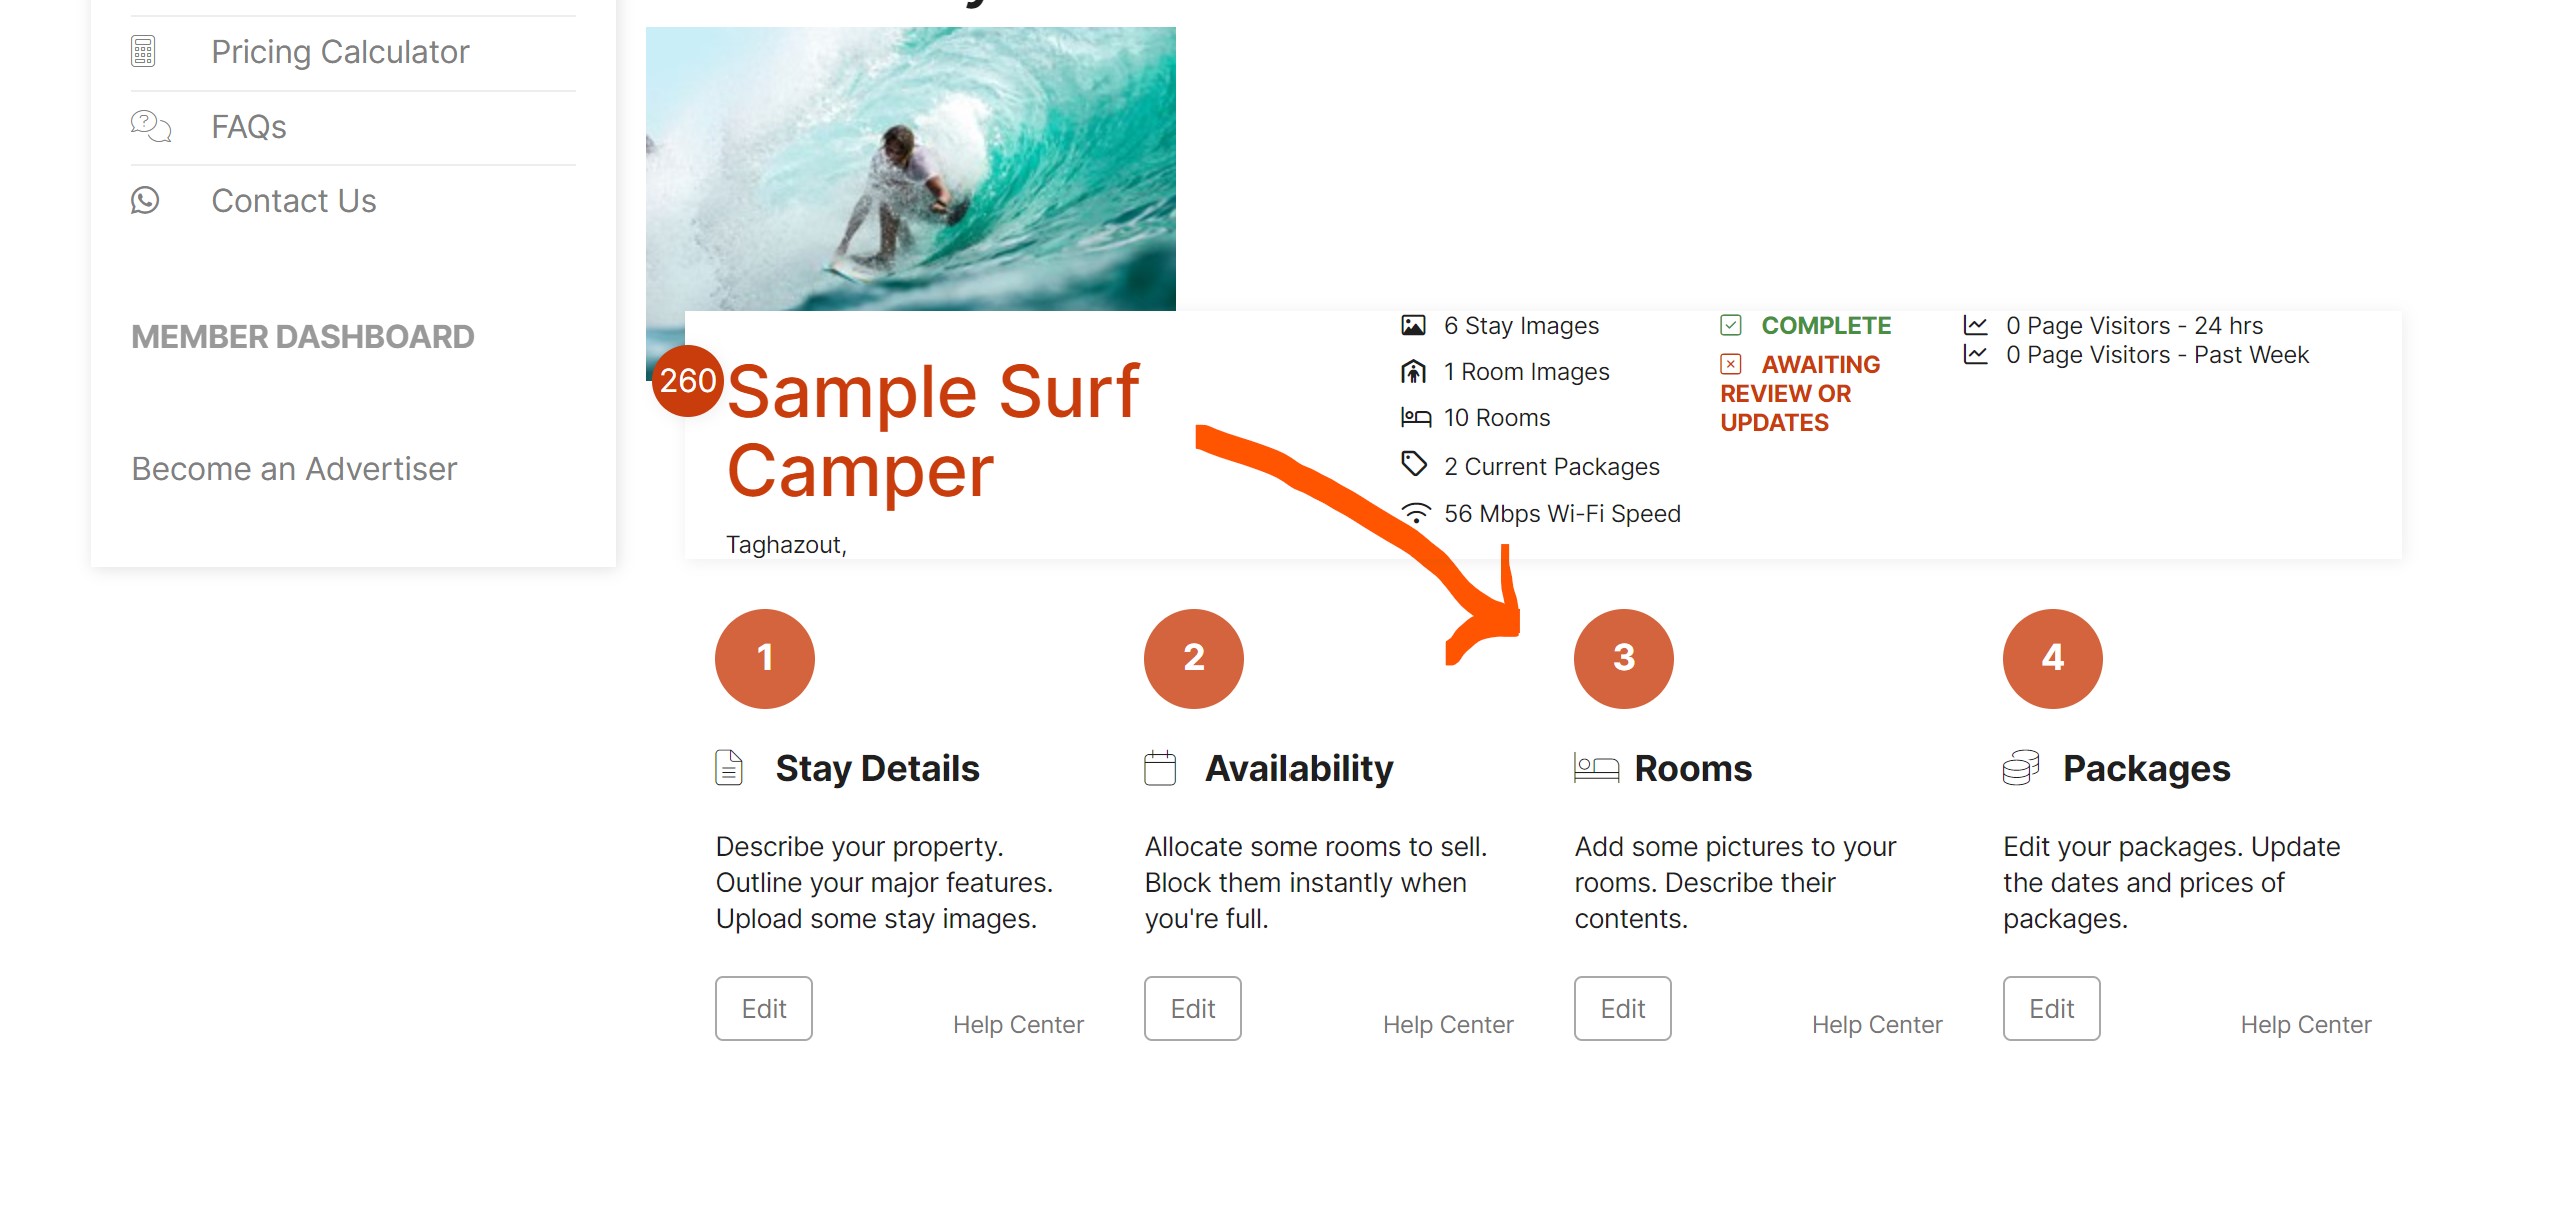This screenshot has width=2570, height=1228.
Task: Select Become an Advertiser link
Action: [x=294, y=469]
